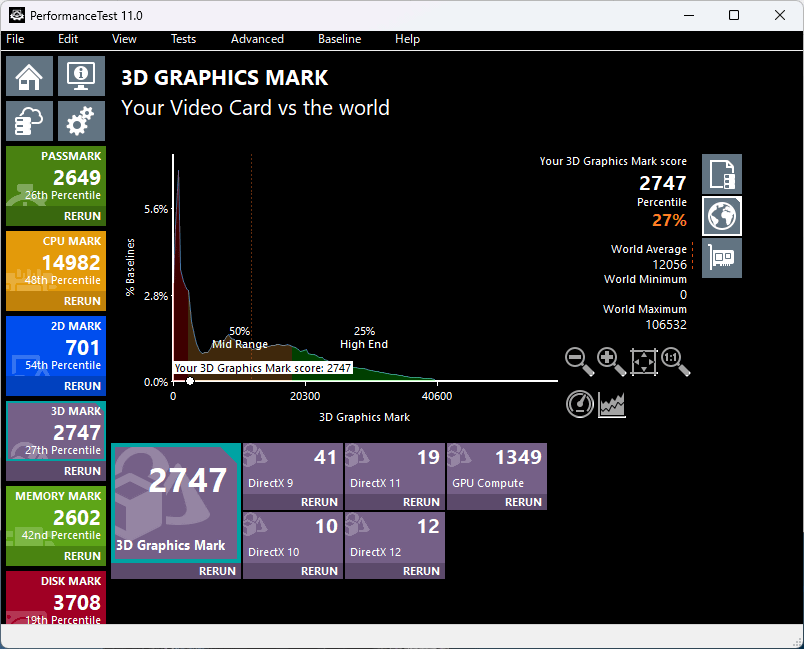Select the PassMark 2649 score tile
Viewport: 804px width, 649px height.
tap(56, 177)
